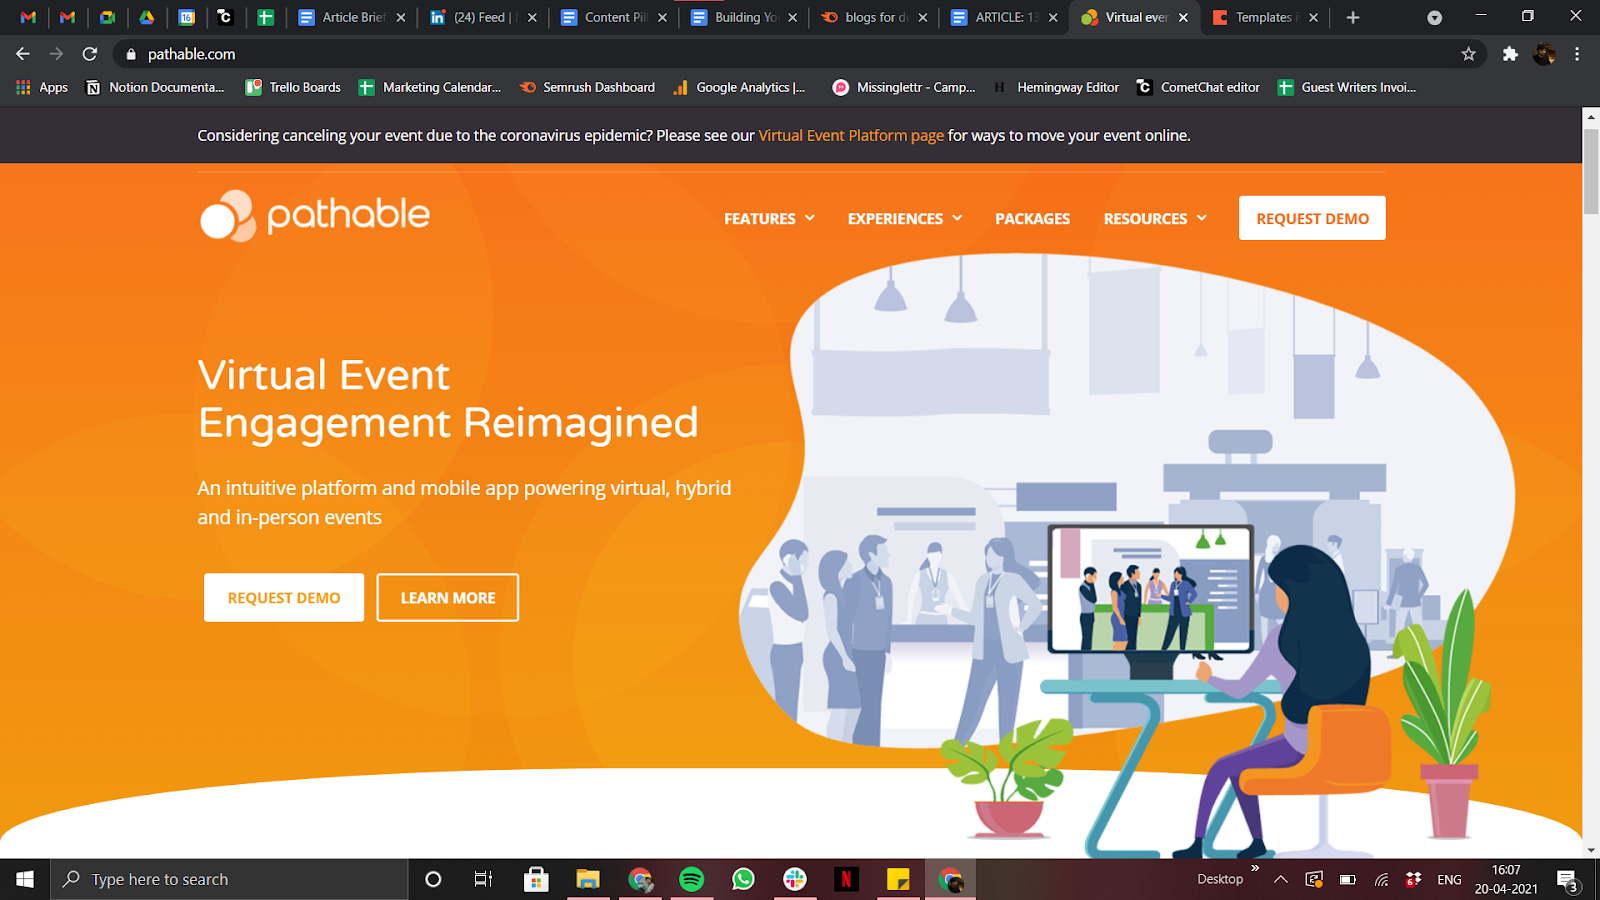Open the Chrome three-dot menu

[1577, 54]
